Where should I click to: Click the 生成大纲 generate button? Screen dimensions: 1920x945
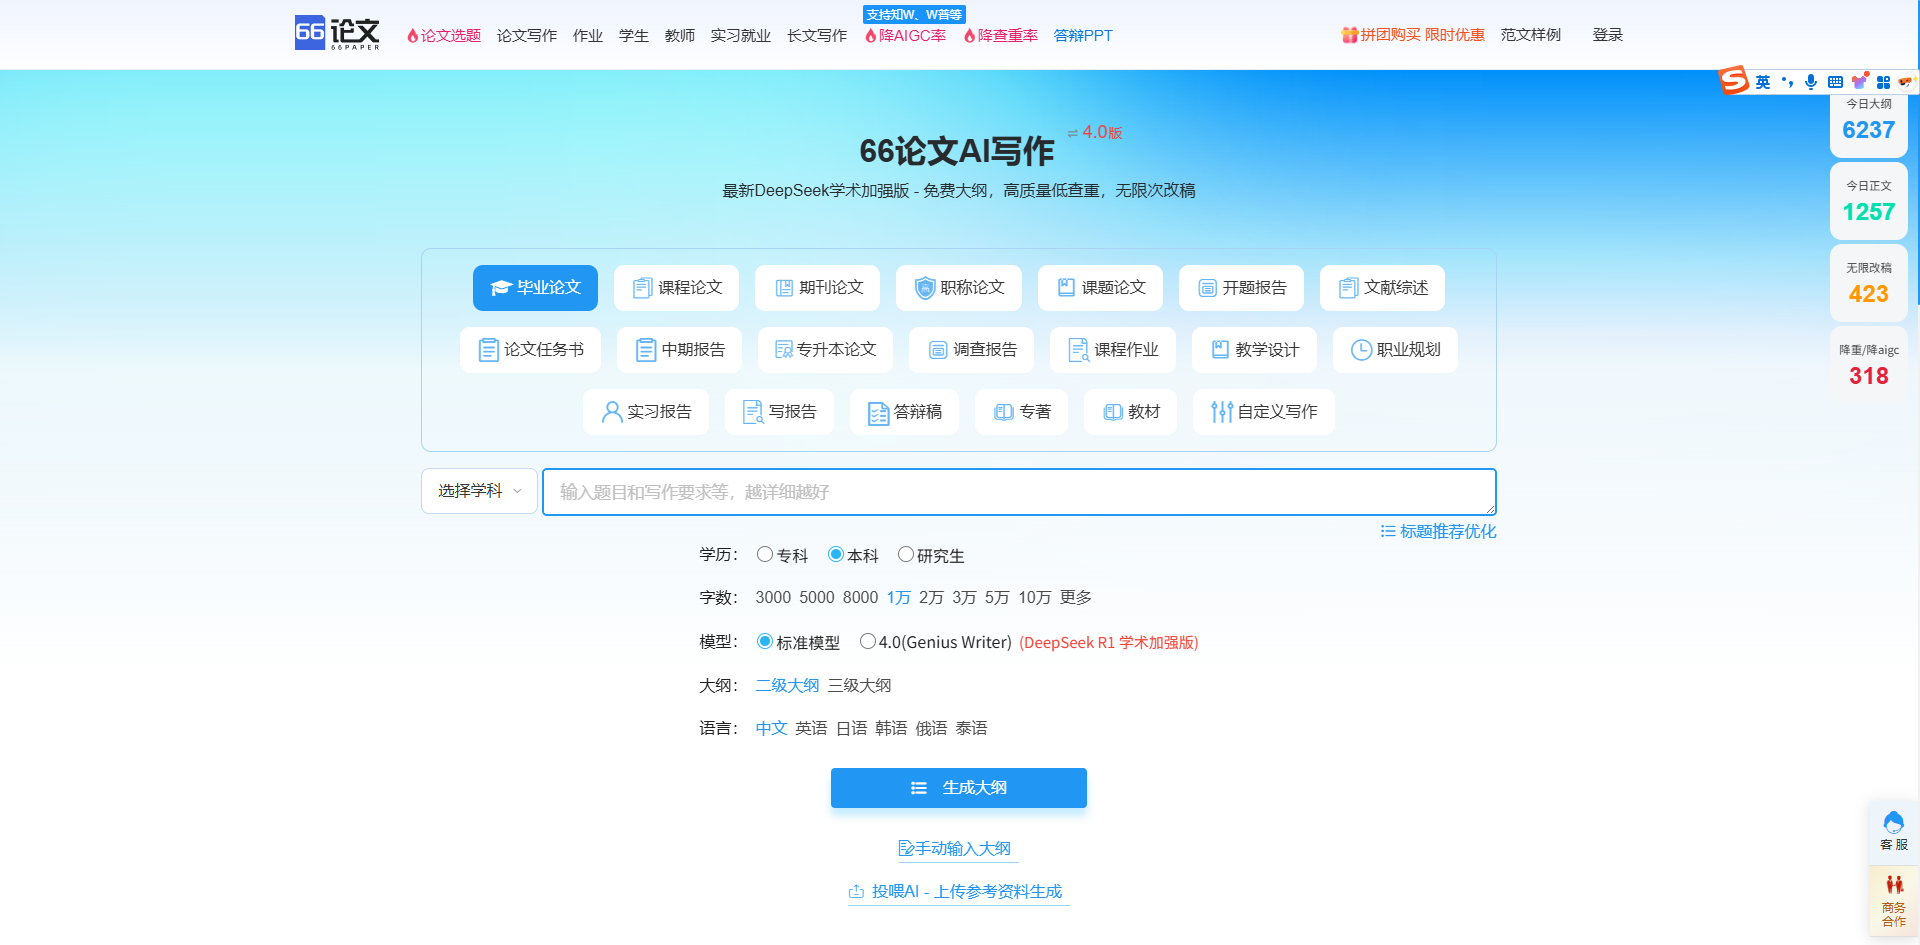pos(958,788)
